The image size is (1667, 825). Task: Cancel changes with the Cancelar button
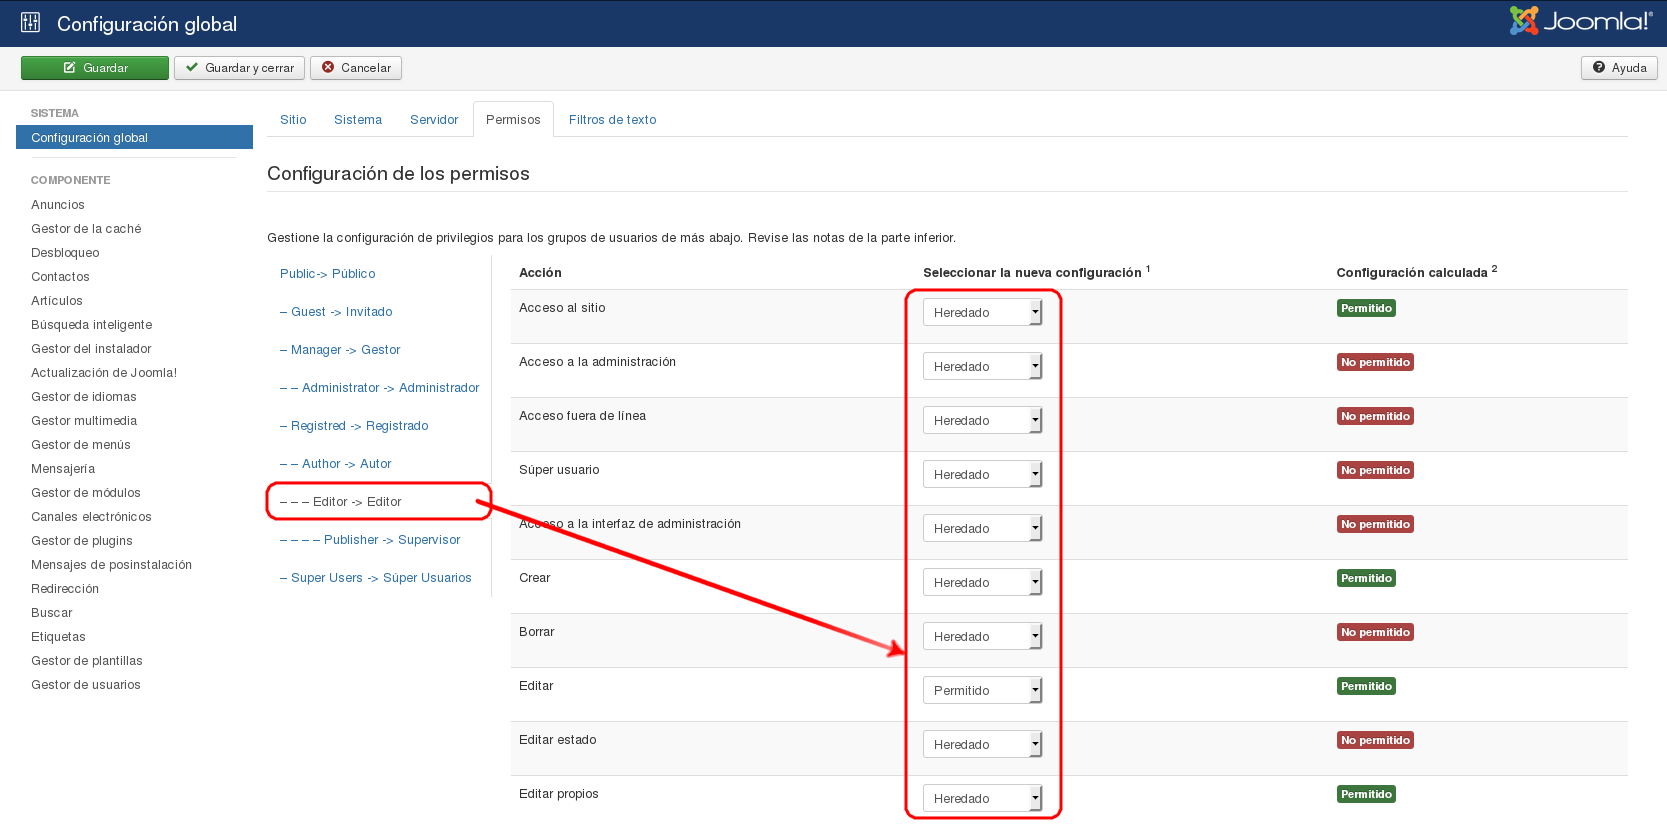pyautogui.click(x=356, y=68)
